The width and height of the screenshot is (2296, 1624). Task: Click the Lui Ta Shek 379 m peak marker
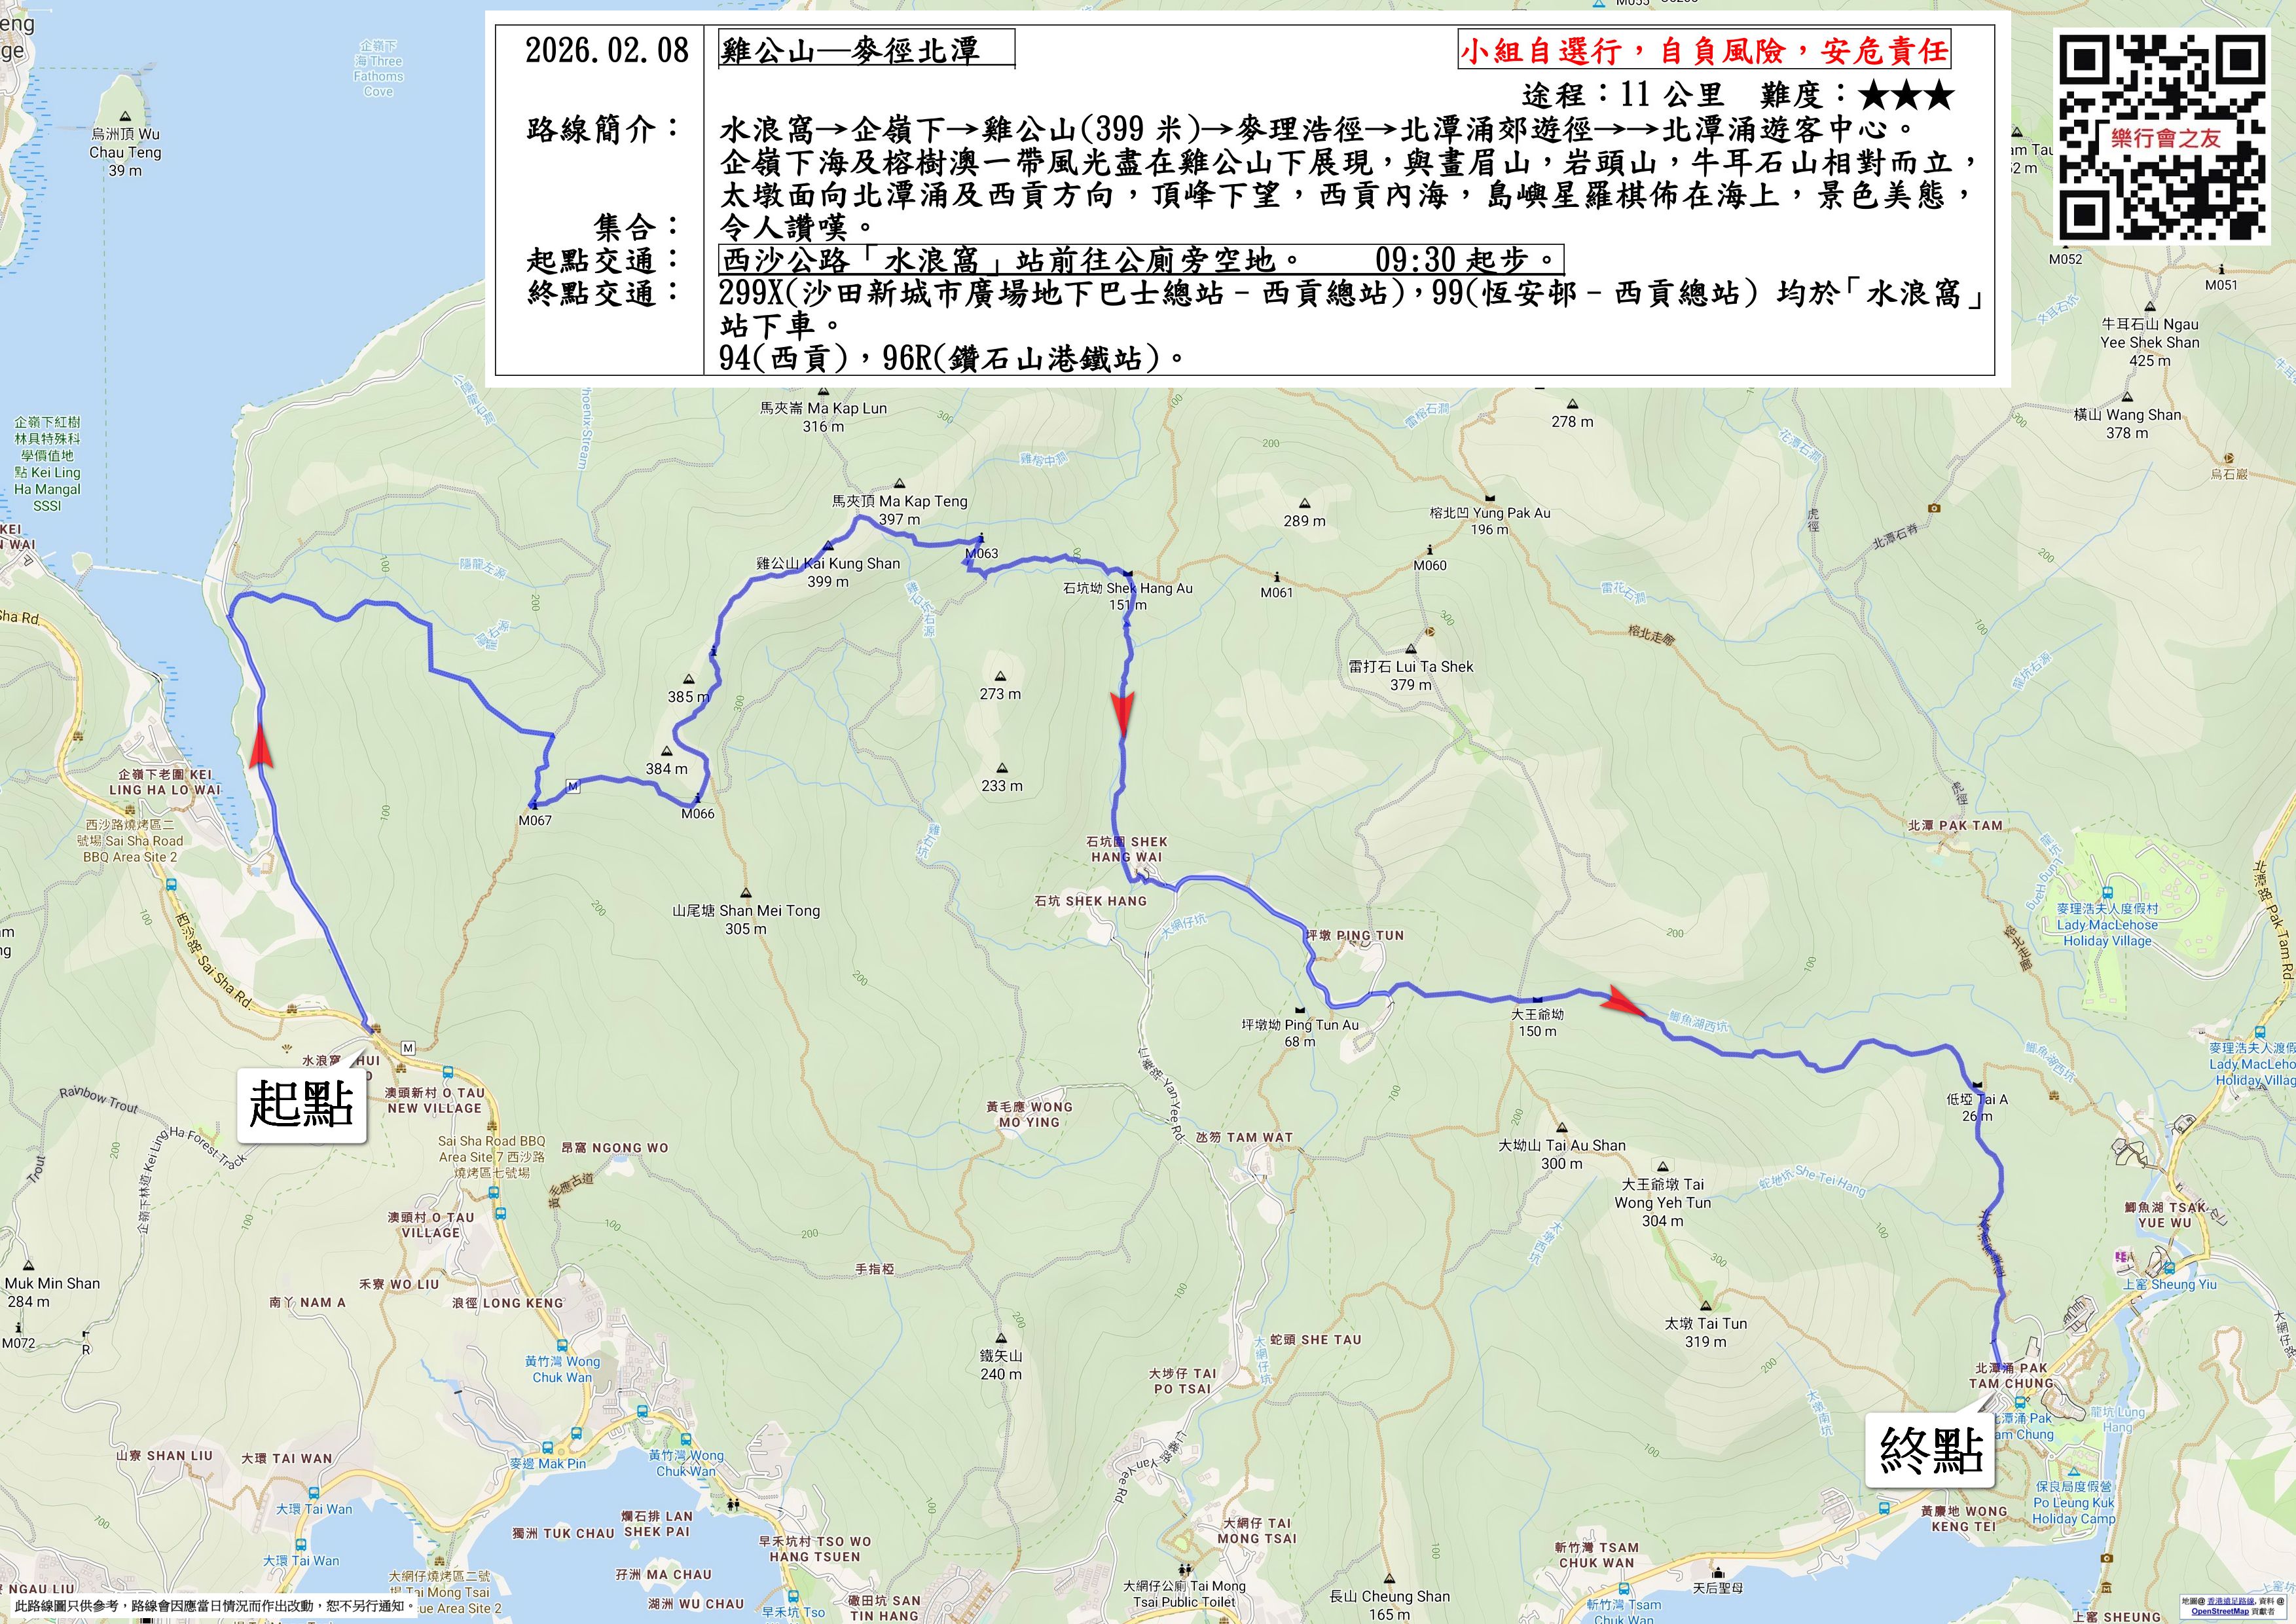coord(1410,649)
